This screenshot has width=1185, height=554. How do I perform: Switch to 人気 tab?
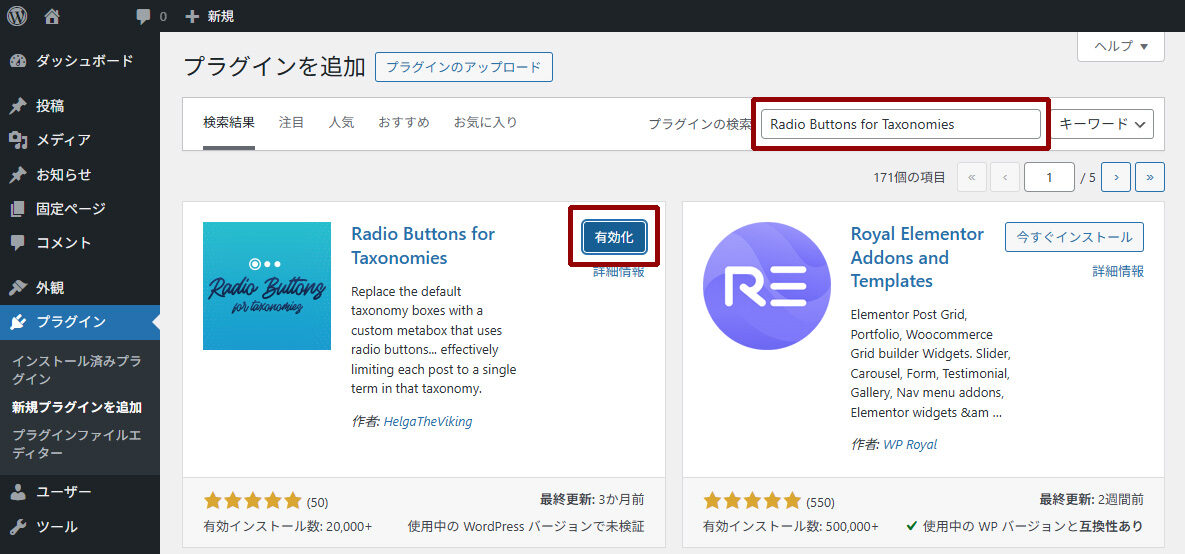pyautogui.click(x=341, y=122)
